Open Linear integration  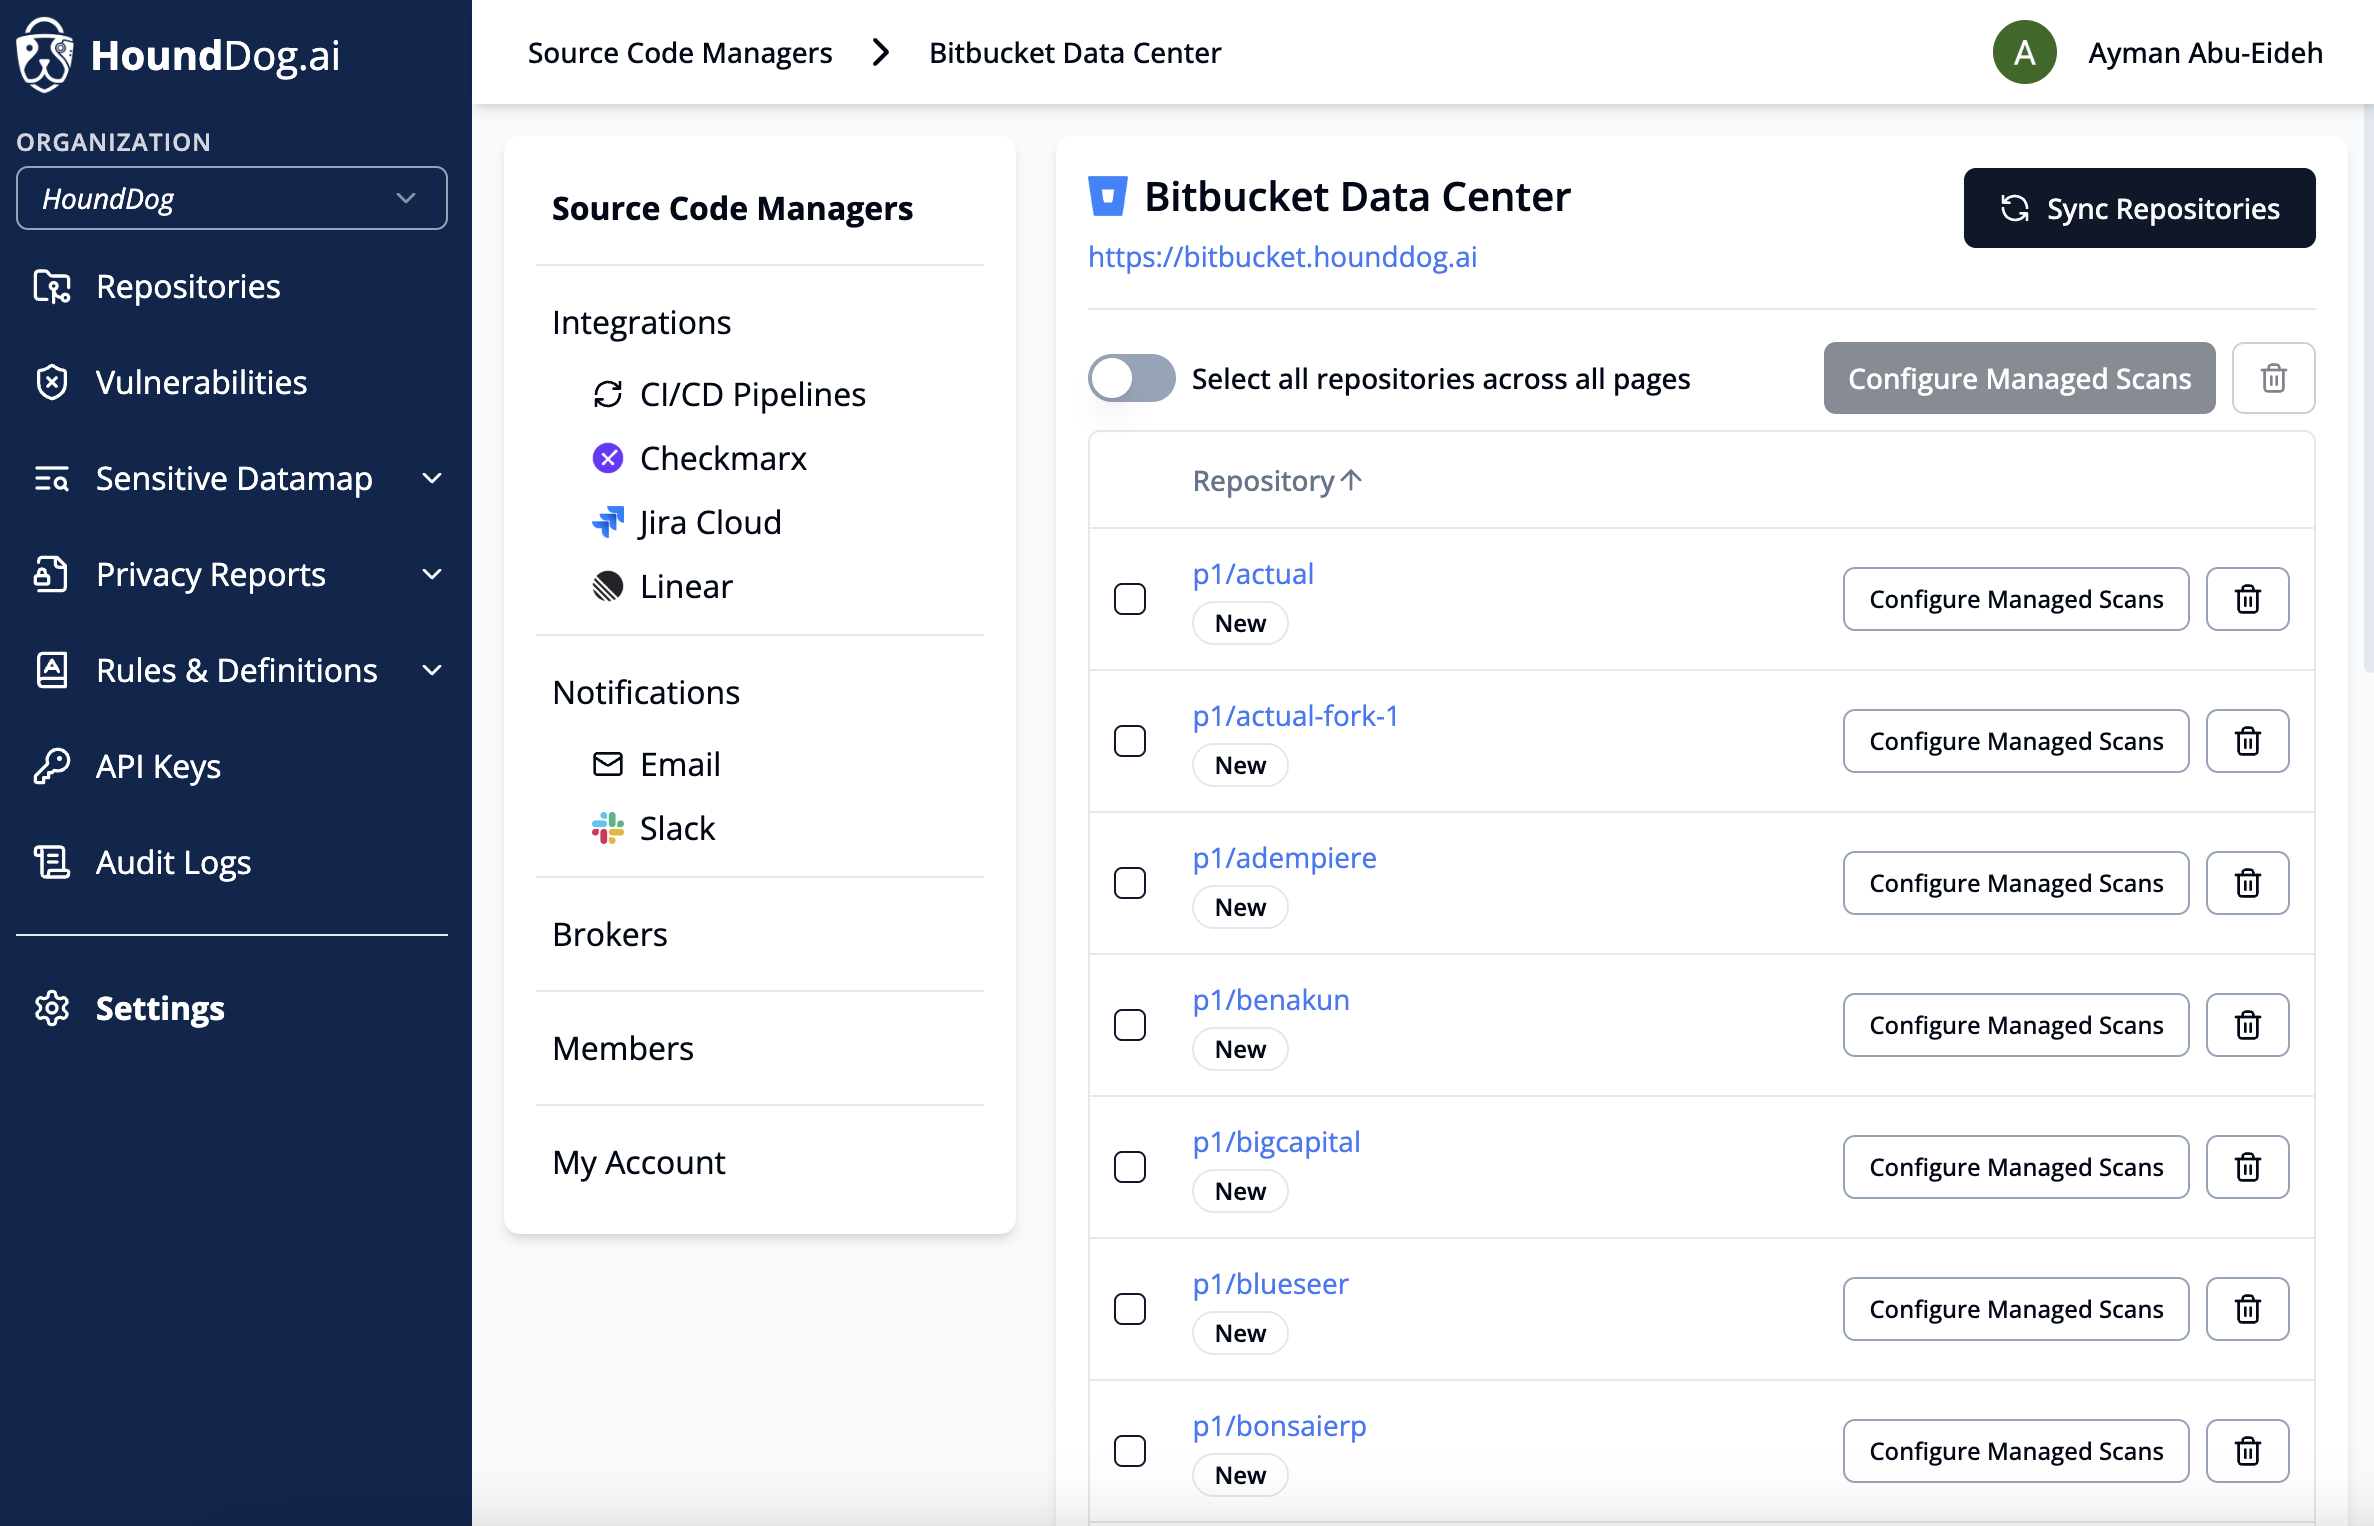pyautogui.click(x=685, y=586)
